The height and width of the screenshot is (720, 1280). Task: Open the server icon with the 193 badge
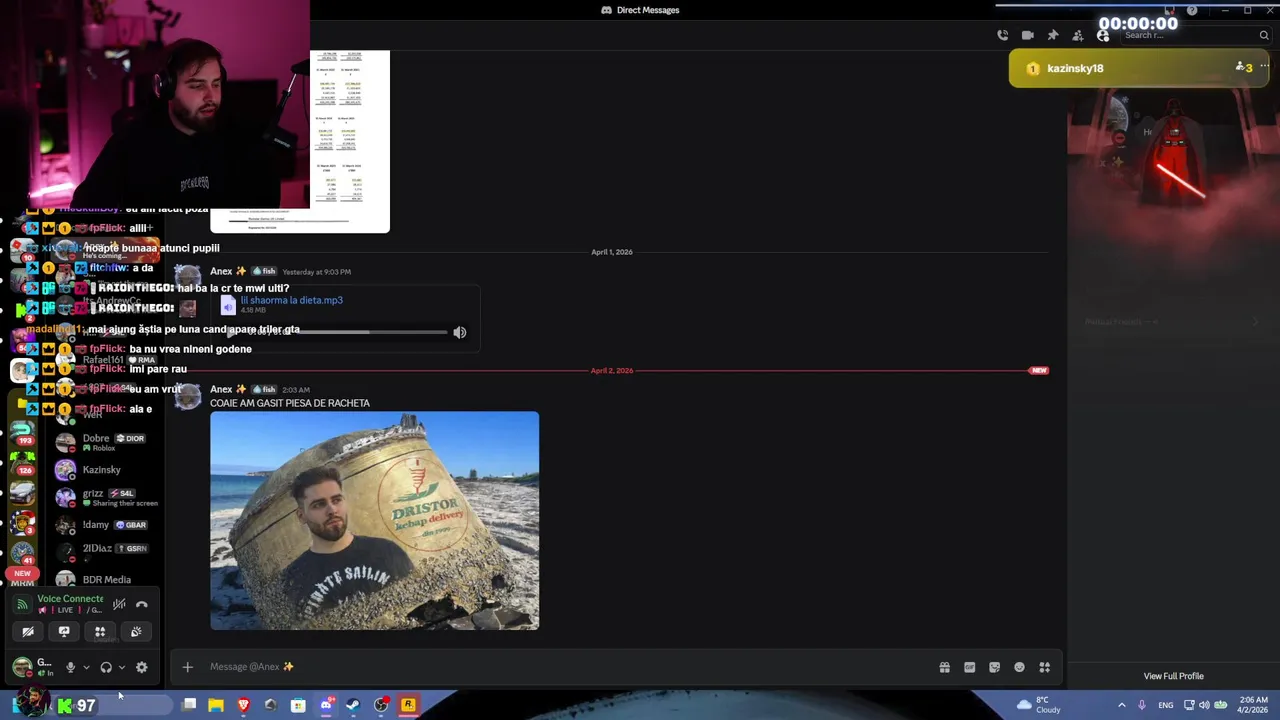pos(22,434)
